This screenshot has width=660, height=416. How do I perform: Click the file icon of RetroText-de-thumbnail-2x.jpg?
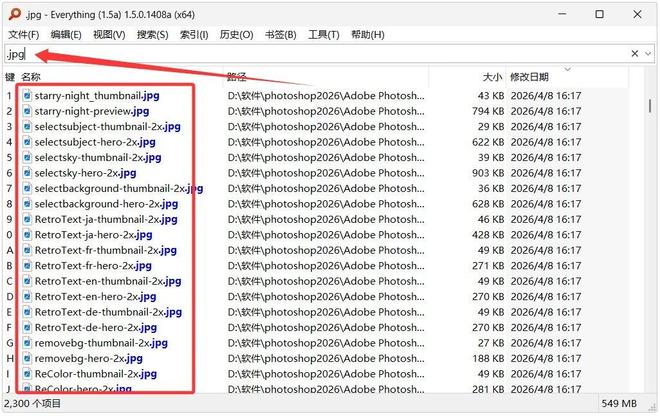(x=27, y=312)
